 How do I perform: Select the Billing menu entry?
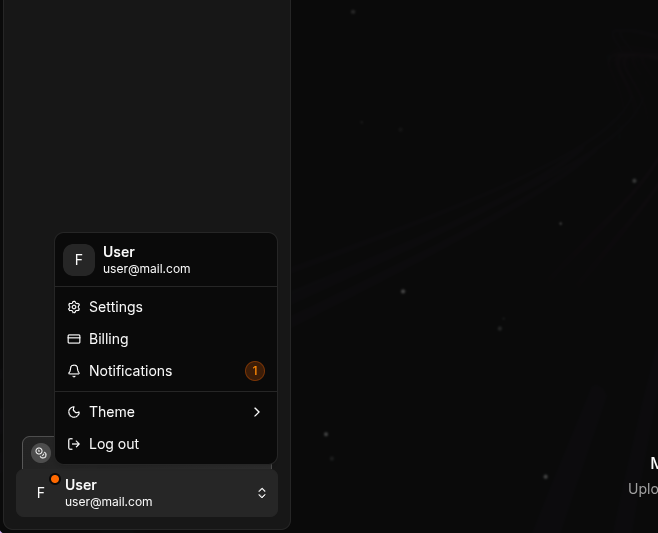point(166,339)
